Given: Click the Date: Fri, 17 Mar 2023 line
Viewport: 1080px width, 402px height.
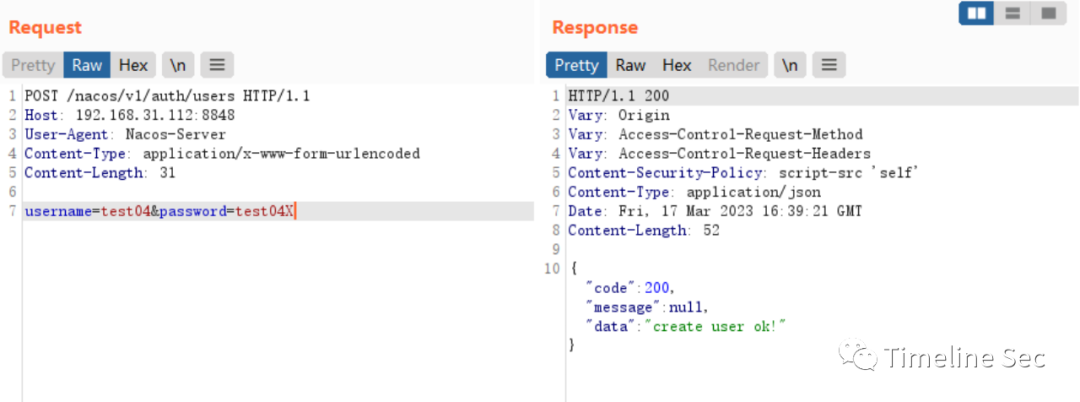Looking at the screenshot, I should pyautogui.click(x=715, y=211).
